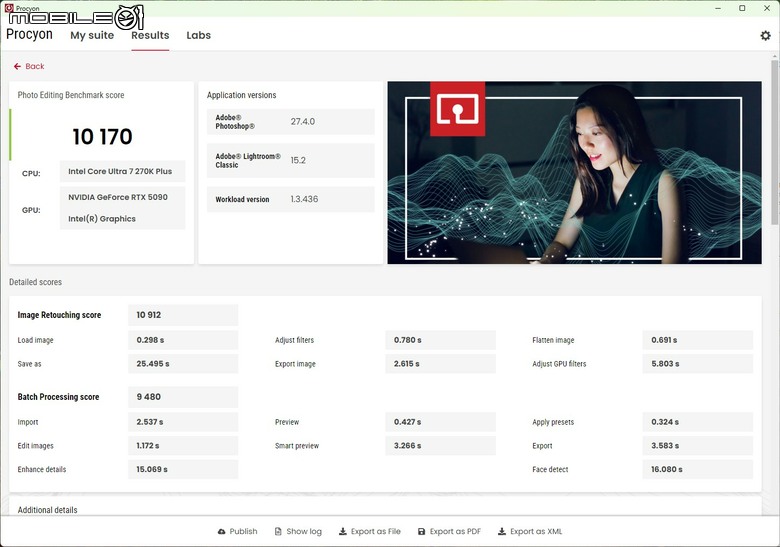Click Image Retouching score value 10 912
The image size is (780, 547).
tap(183, 315)
